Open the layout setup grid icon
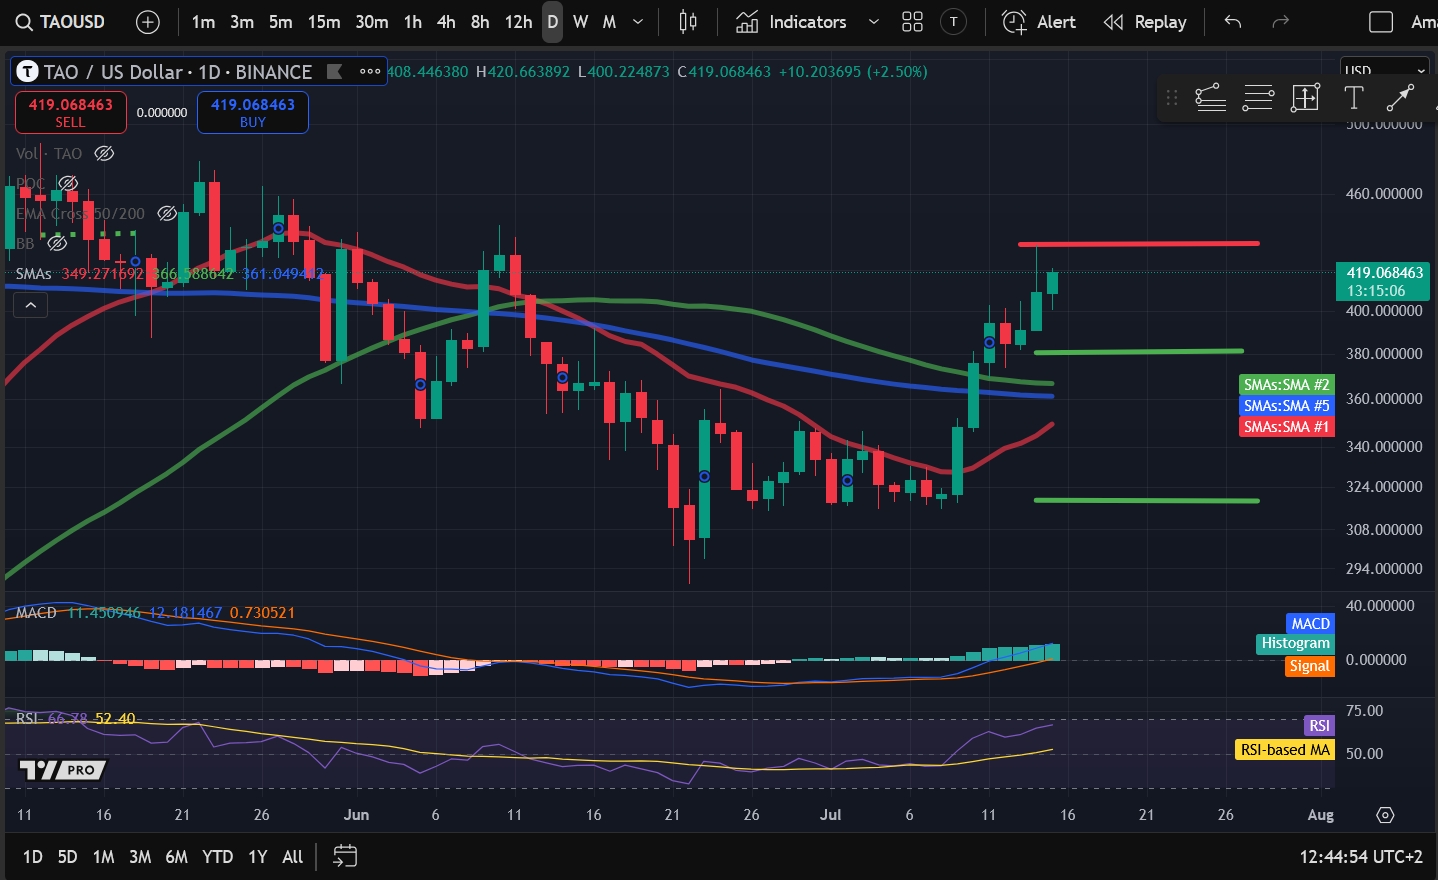1438x880 pixels. click(x=912, y=22)
